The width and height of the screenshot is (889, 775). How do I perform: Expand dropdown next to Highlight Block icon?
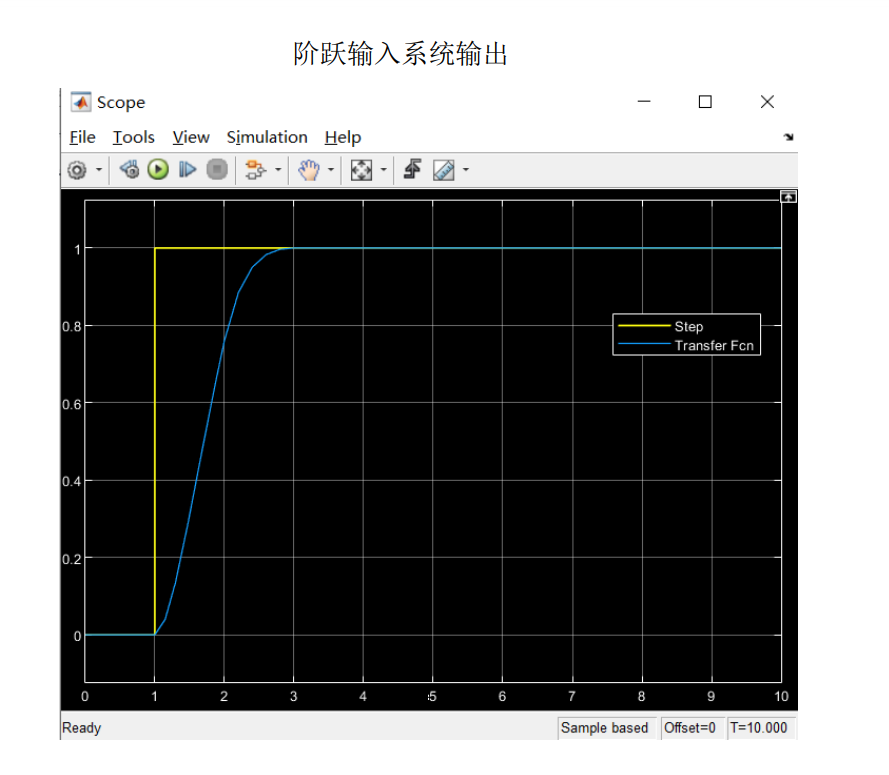pos(278,170)
